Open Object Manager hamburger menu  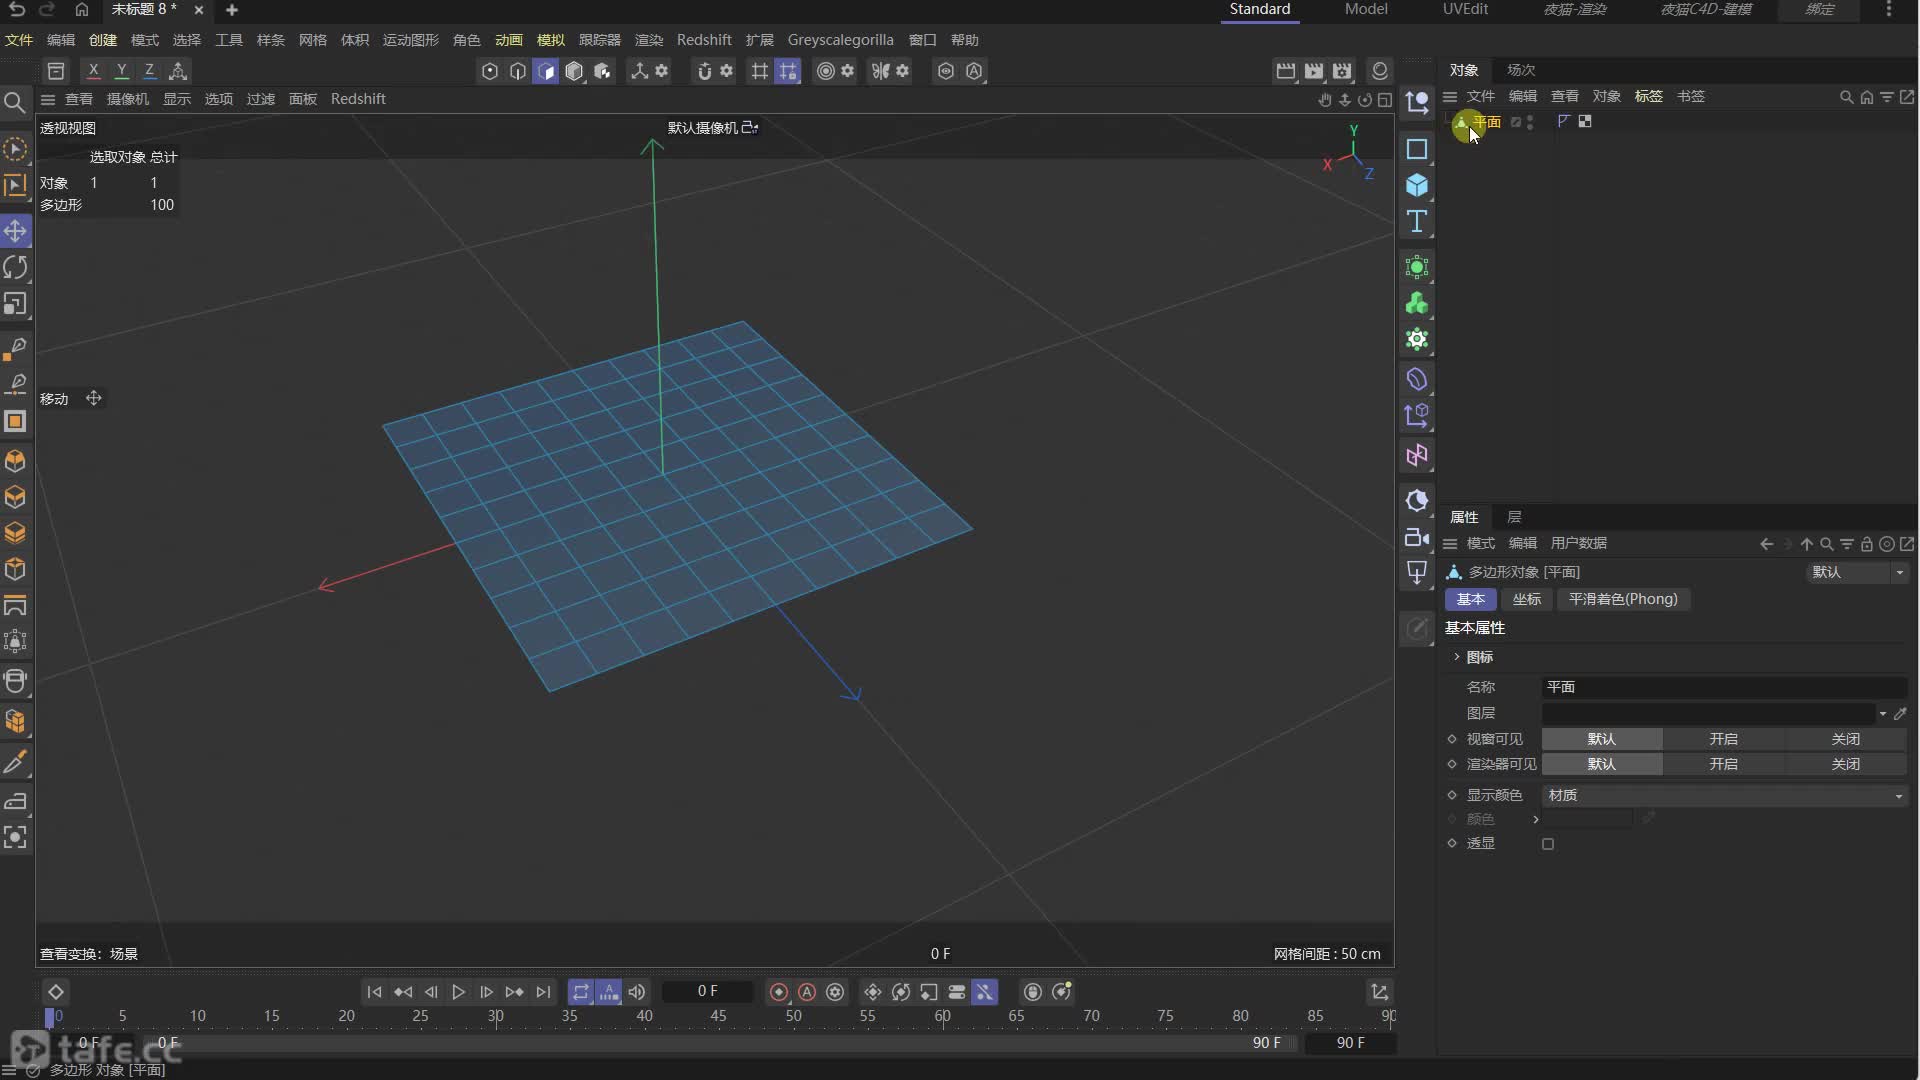[1450, 97]
